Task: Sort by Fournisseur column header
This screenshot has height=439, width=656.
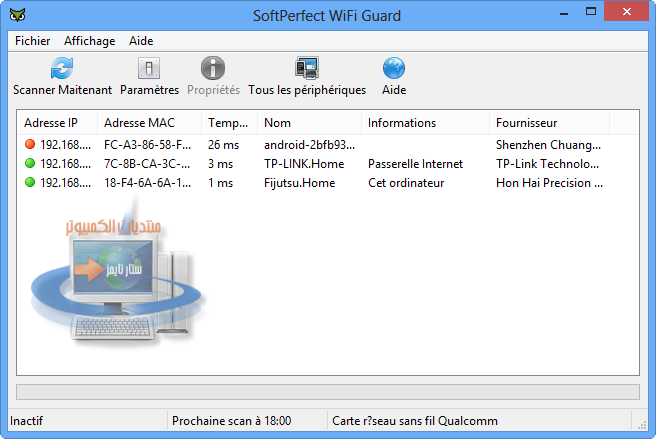Action: tap(549, 123)
